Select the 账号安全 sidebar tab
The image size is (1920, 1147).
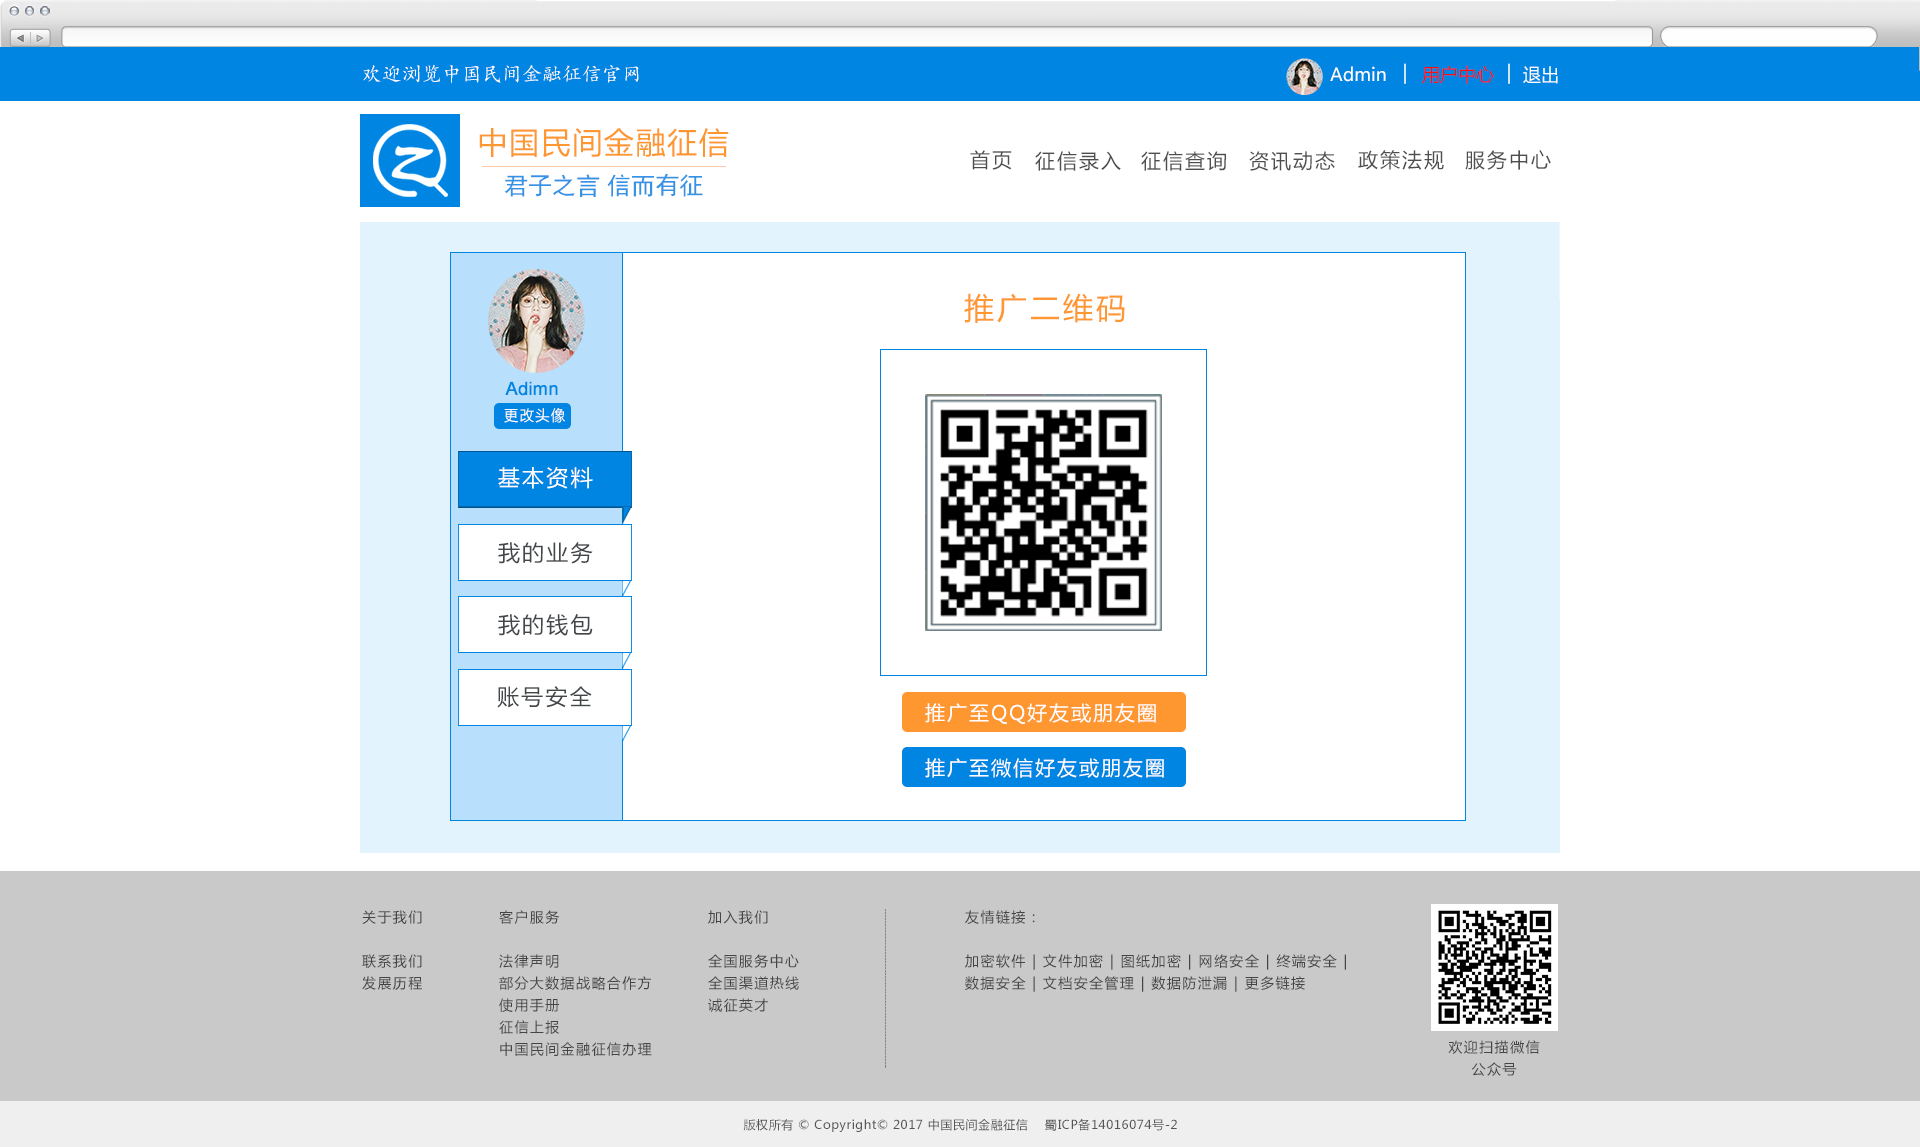pyautogui.click(x=545, y=697)
